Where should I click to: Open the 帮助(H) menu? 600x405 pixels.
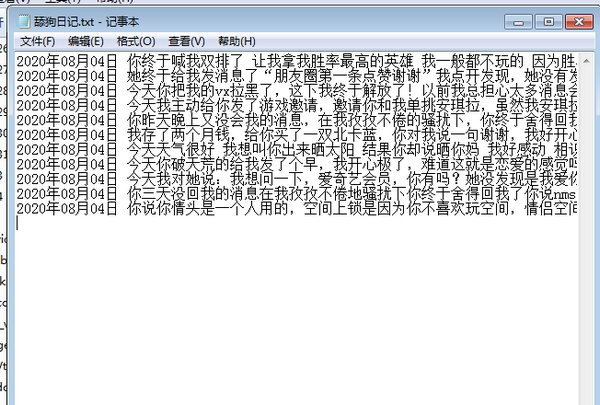coord(236,41)
